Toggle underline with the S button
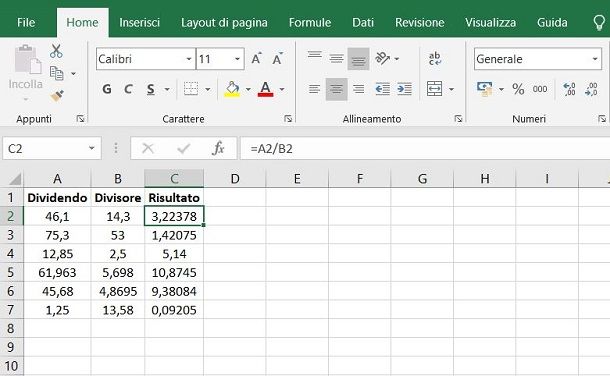Screen dimensions: 610x376 tap(151, 89)
